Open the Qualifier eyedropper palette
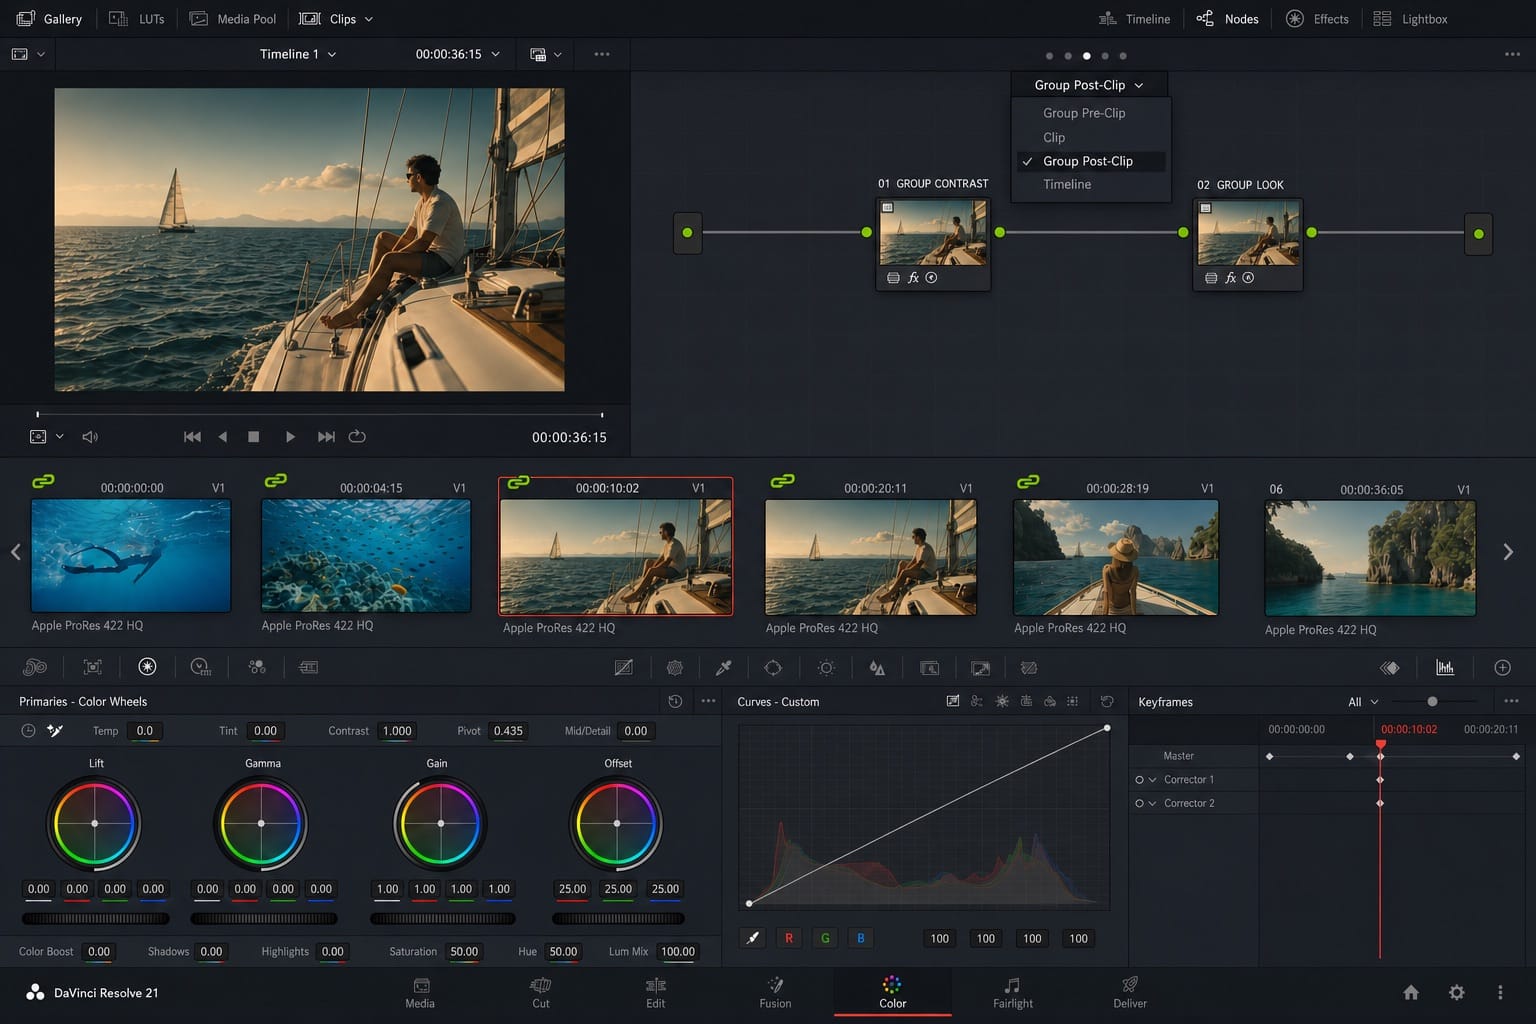 point(724,668)
